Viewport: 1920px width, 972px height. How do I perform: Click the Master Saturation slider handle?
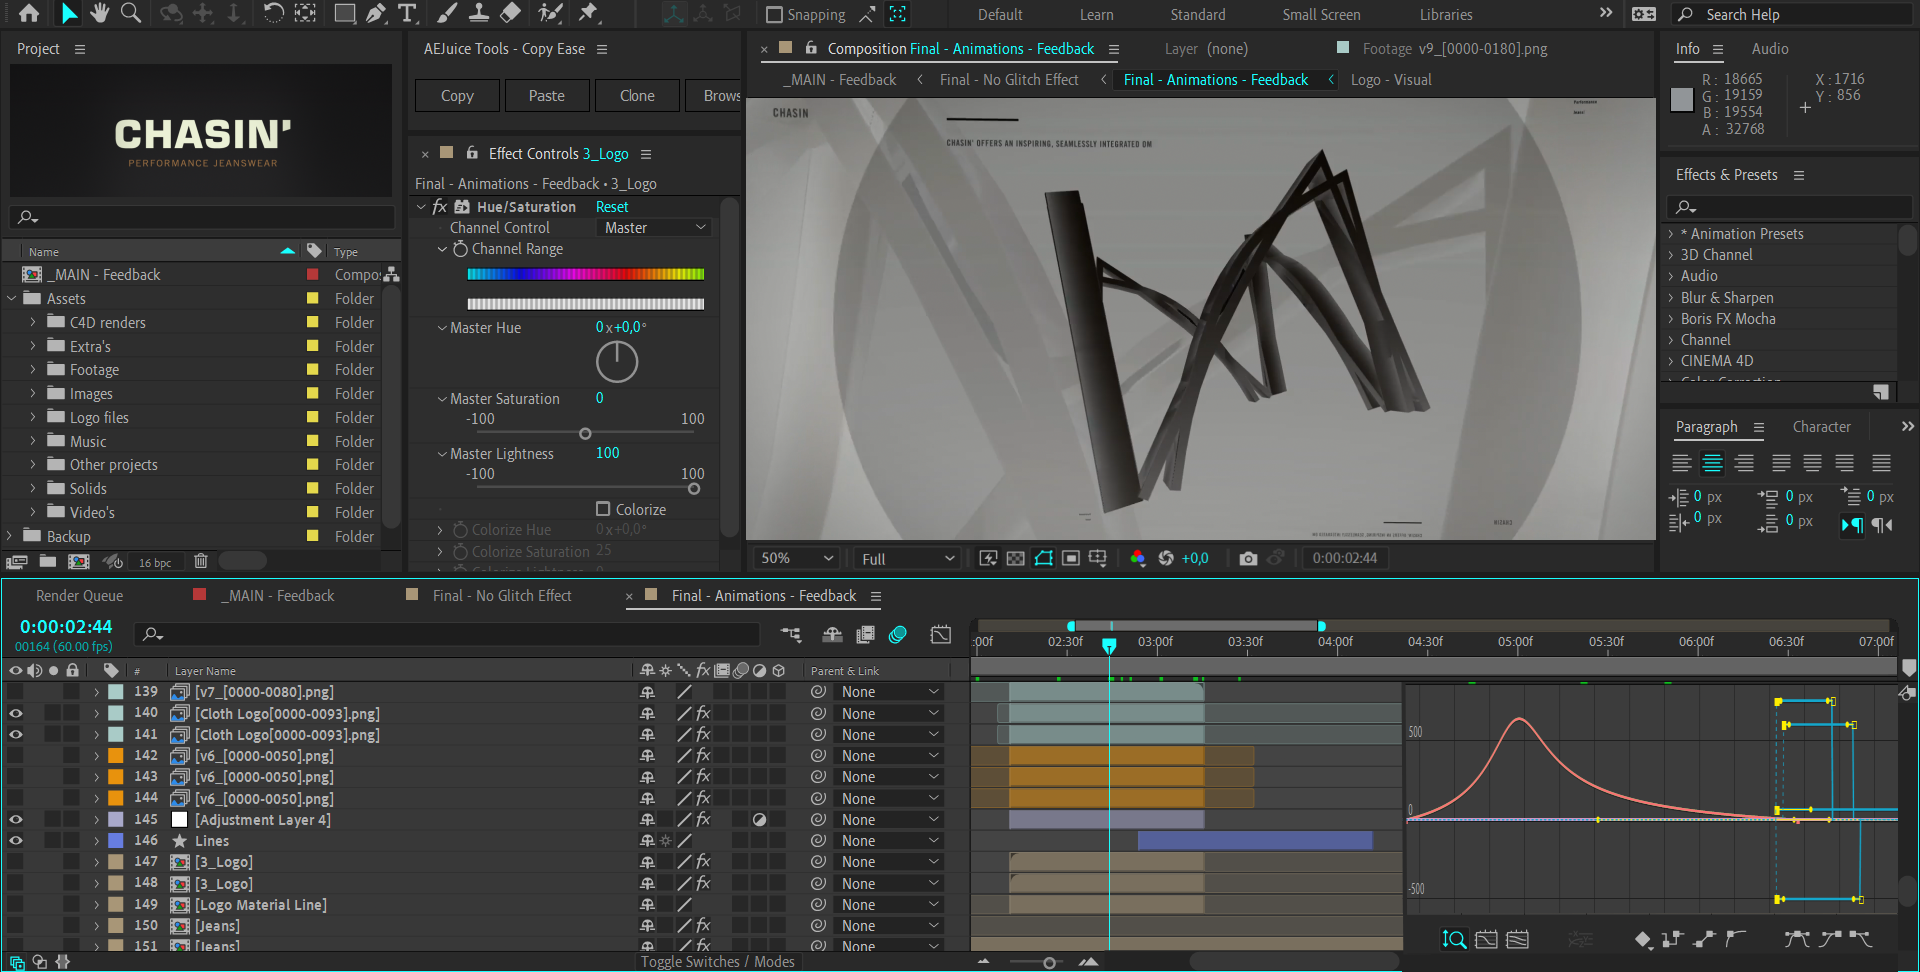585,434
